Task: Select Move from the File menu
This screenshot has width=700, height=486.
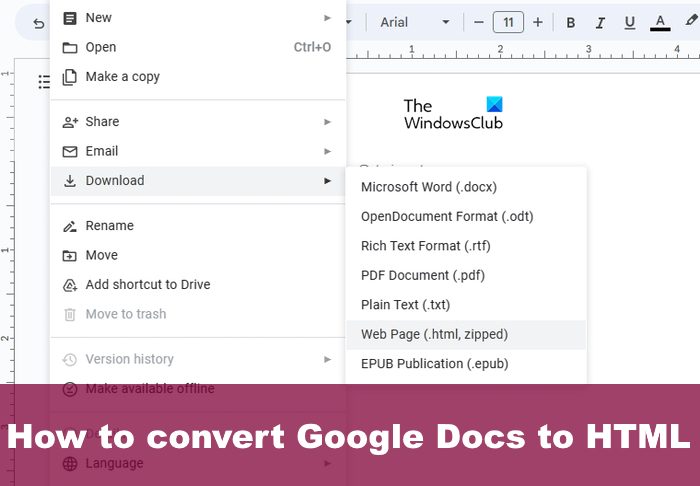Action: (198, 255)
